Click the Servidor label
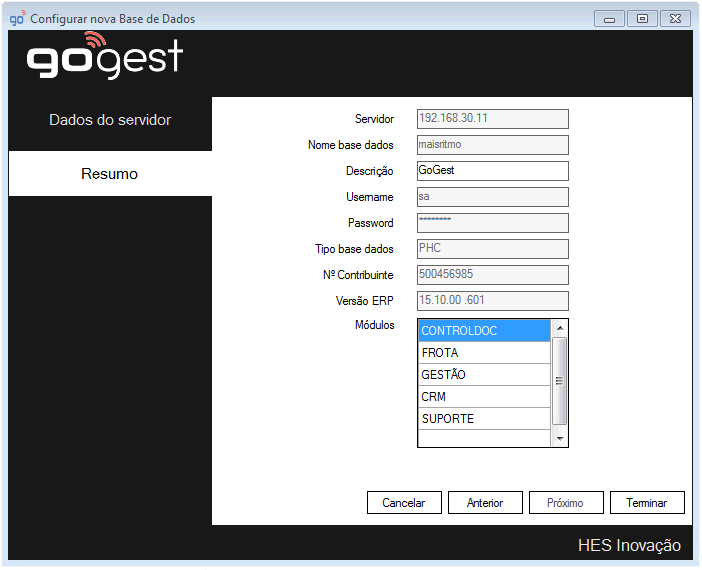702x570 pixels. click(x=374, y=119)
